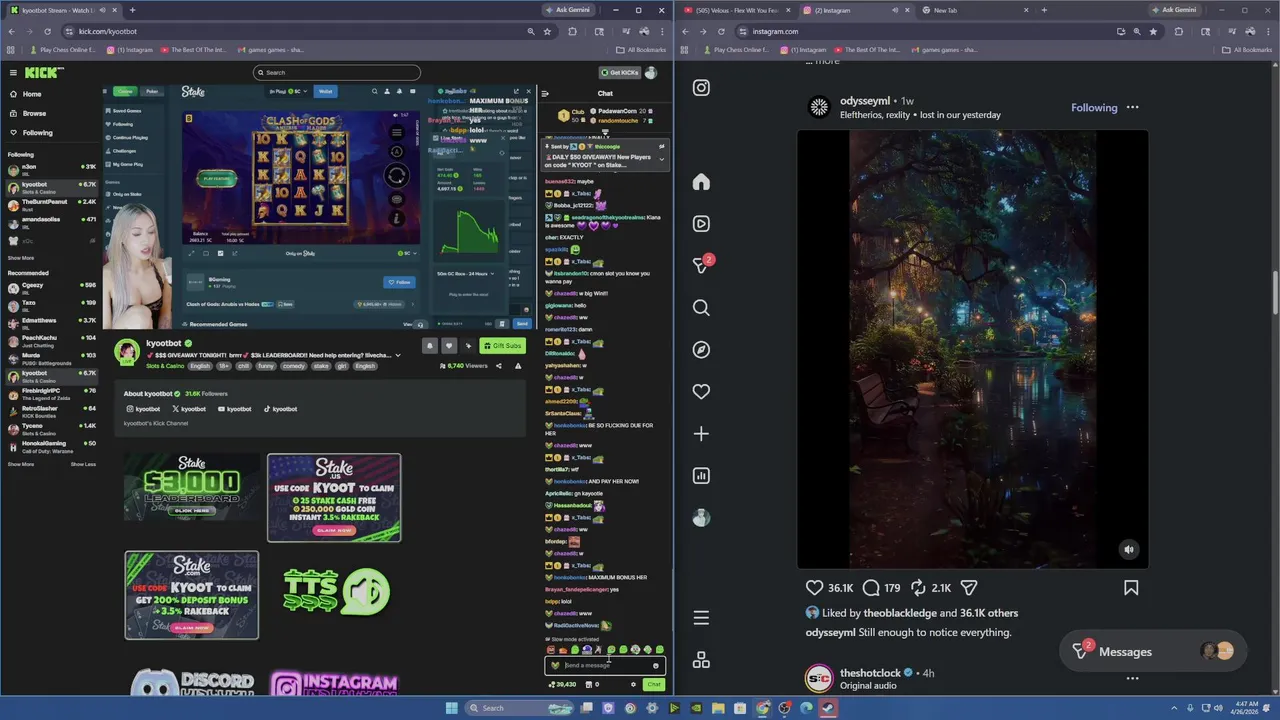Image resolution: width=1280 pixels, height=720 pixels.
Task: Click the Send a message chat field
Action: click(x=605, y=665)
